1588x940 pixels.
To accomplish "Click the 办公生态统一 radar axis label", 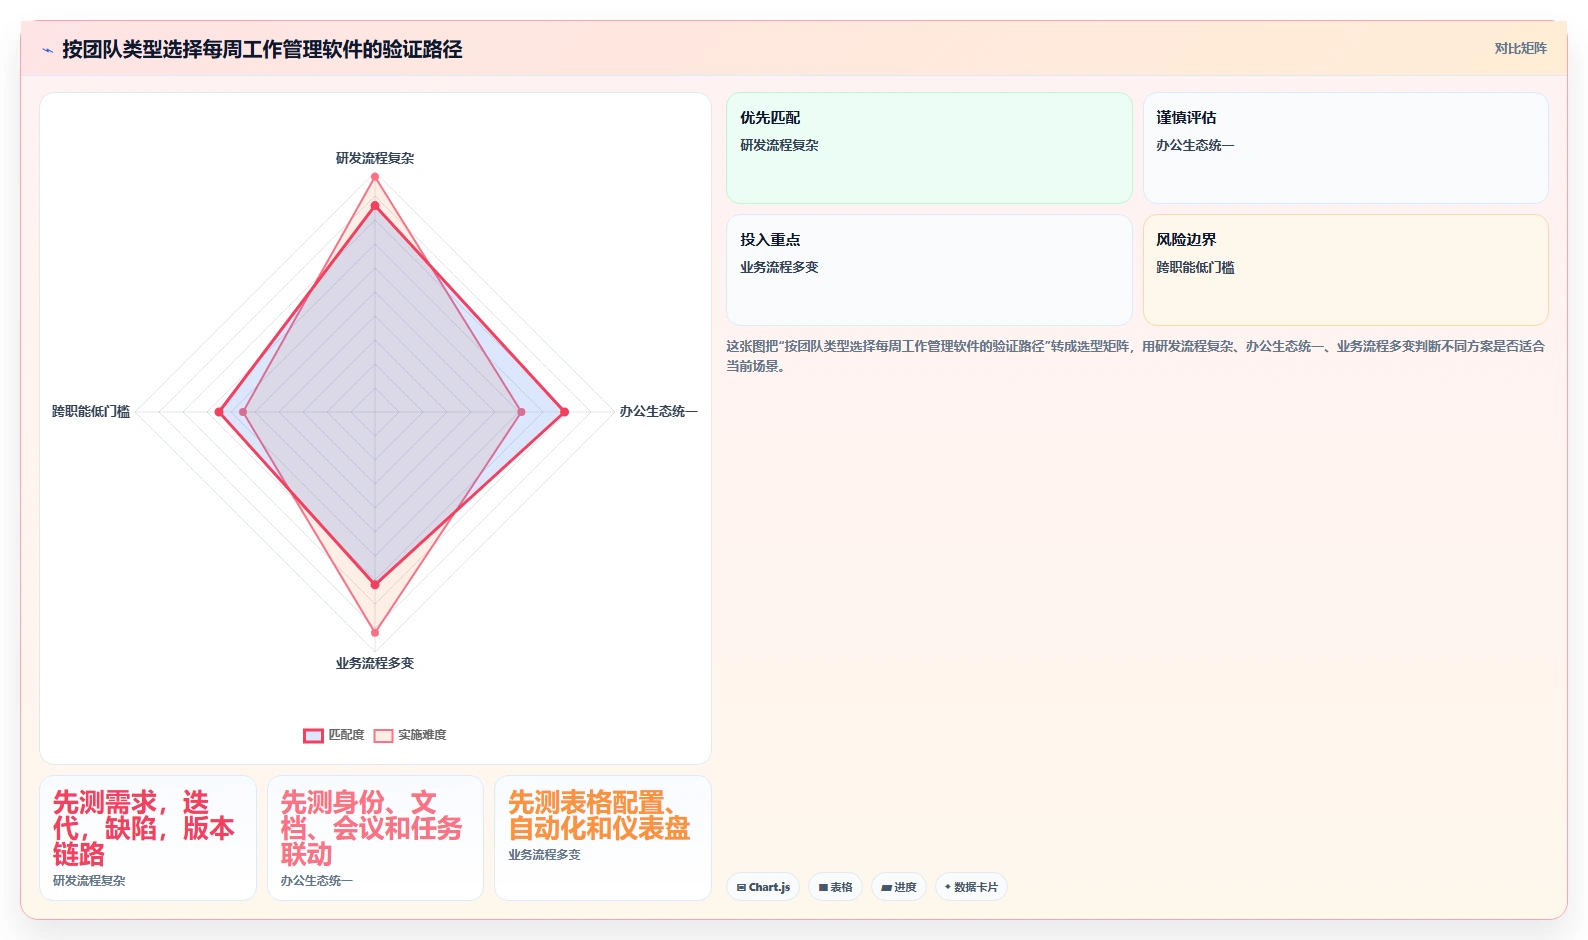I will [x=658, y=411].
